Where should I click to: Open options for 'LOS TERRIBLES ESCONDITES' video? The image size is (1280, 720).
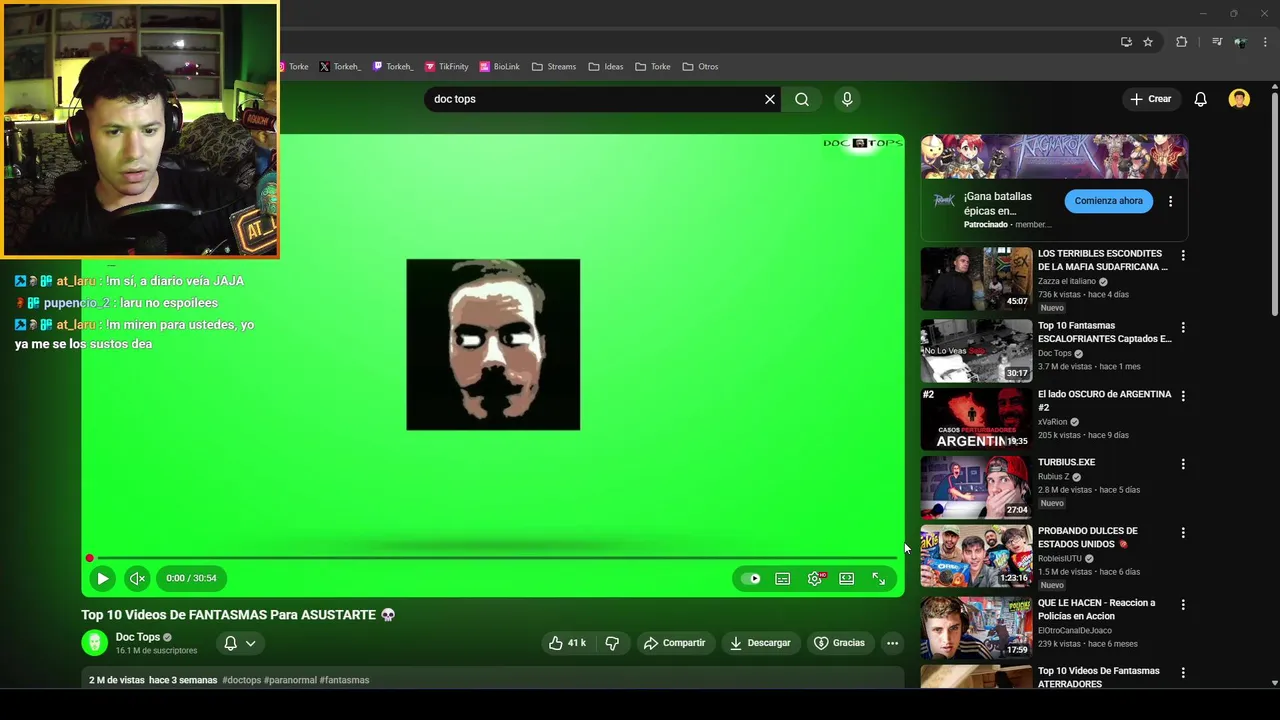1183,256
